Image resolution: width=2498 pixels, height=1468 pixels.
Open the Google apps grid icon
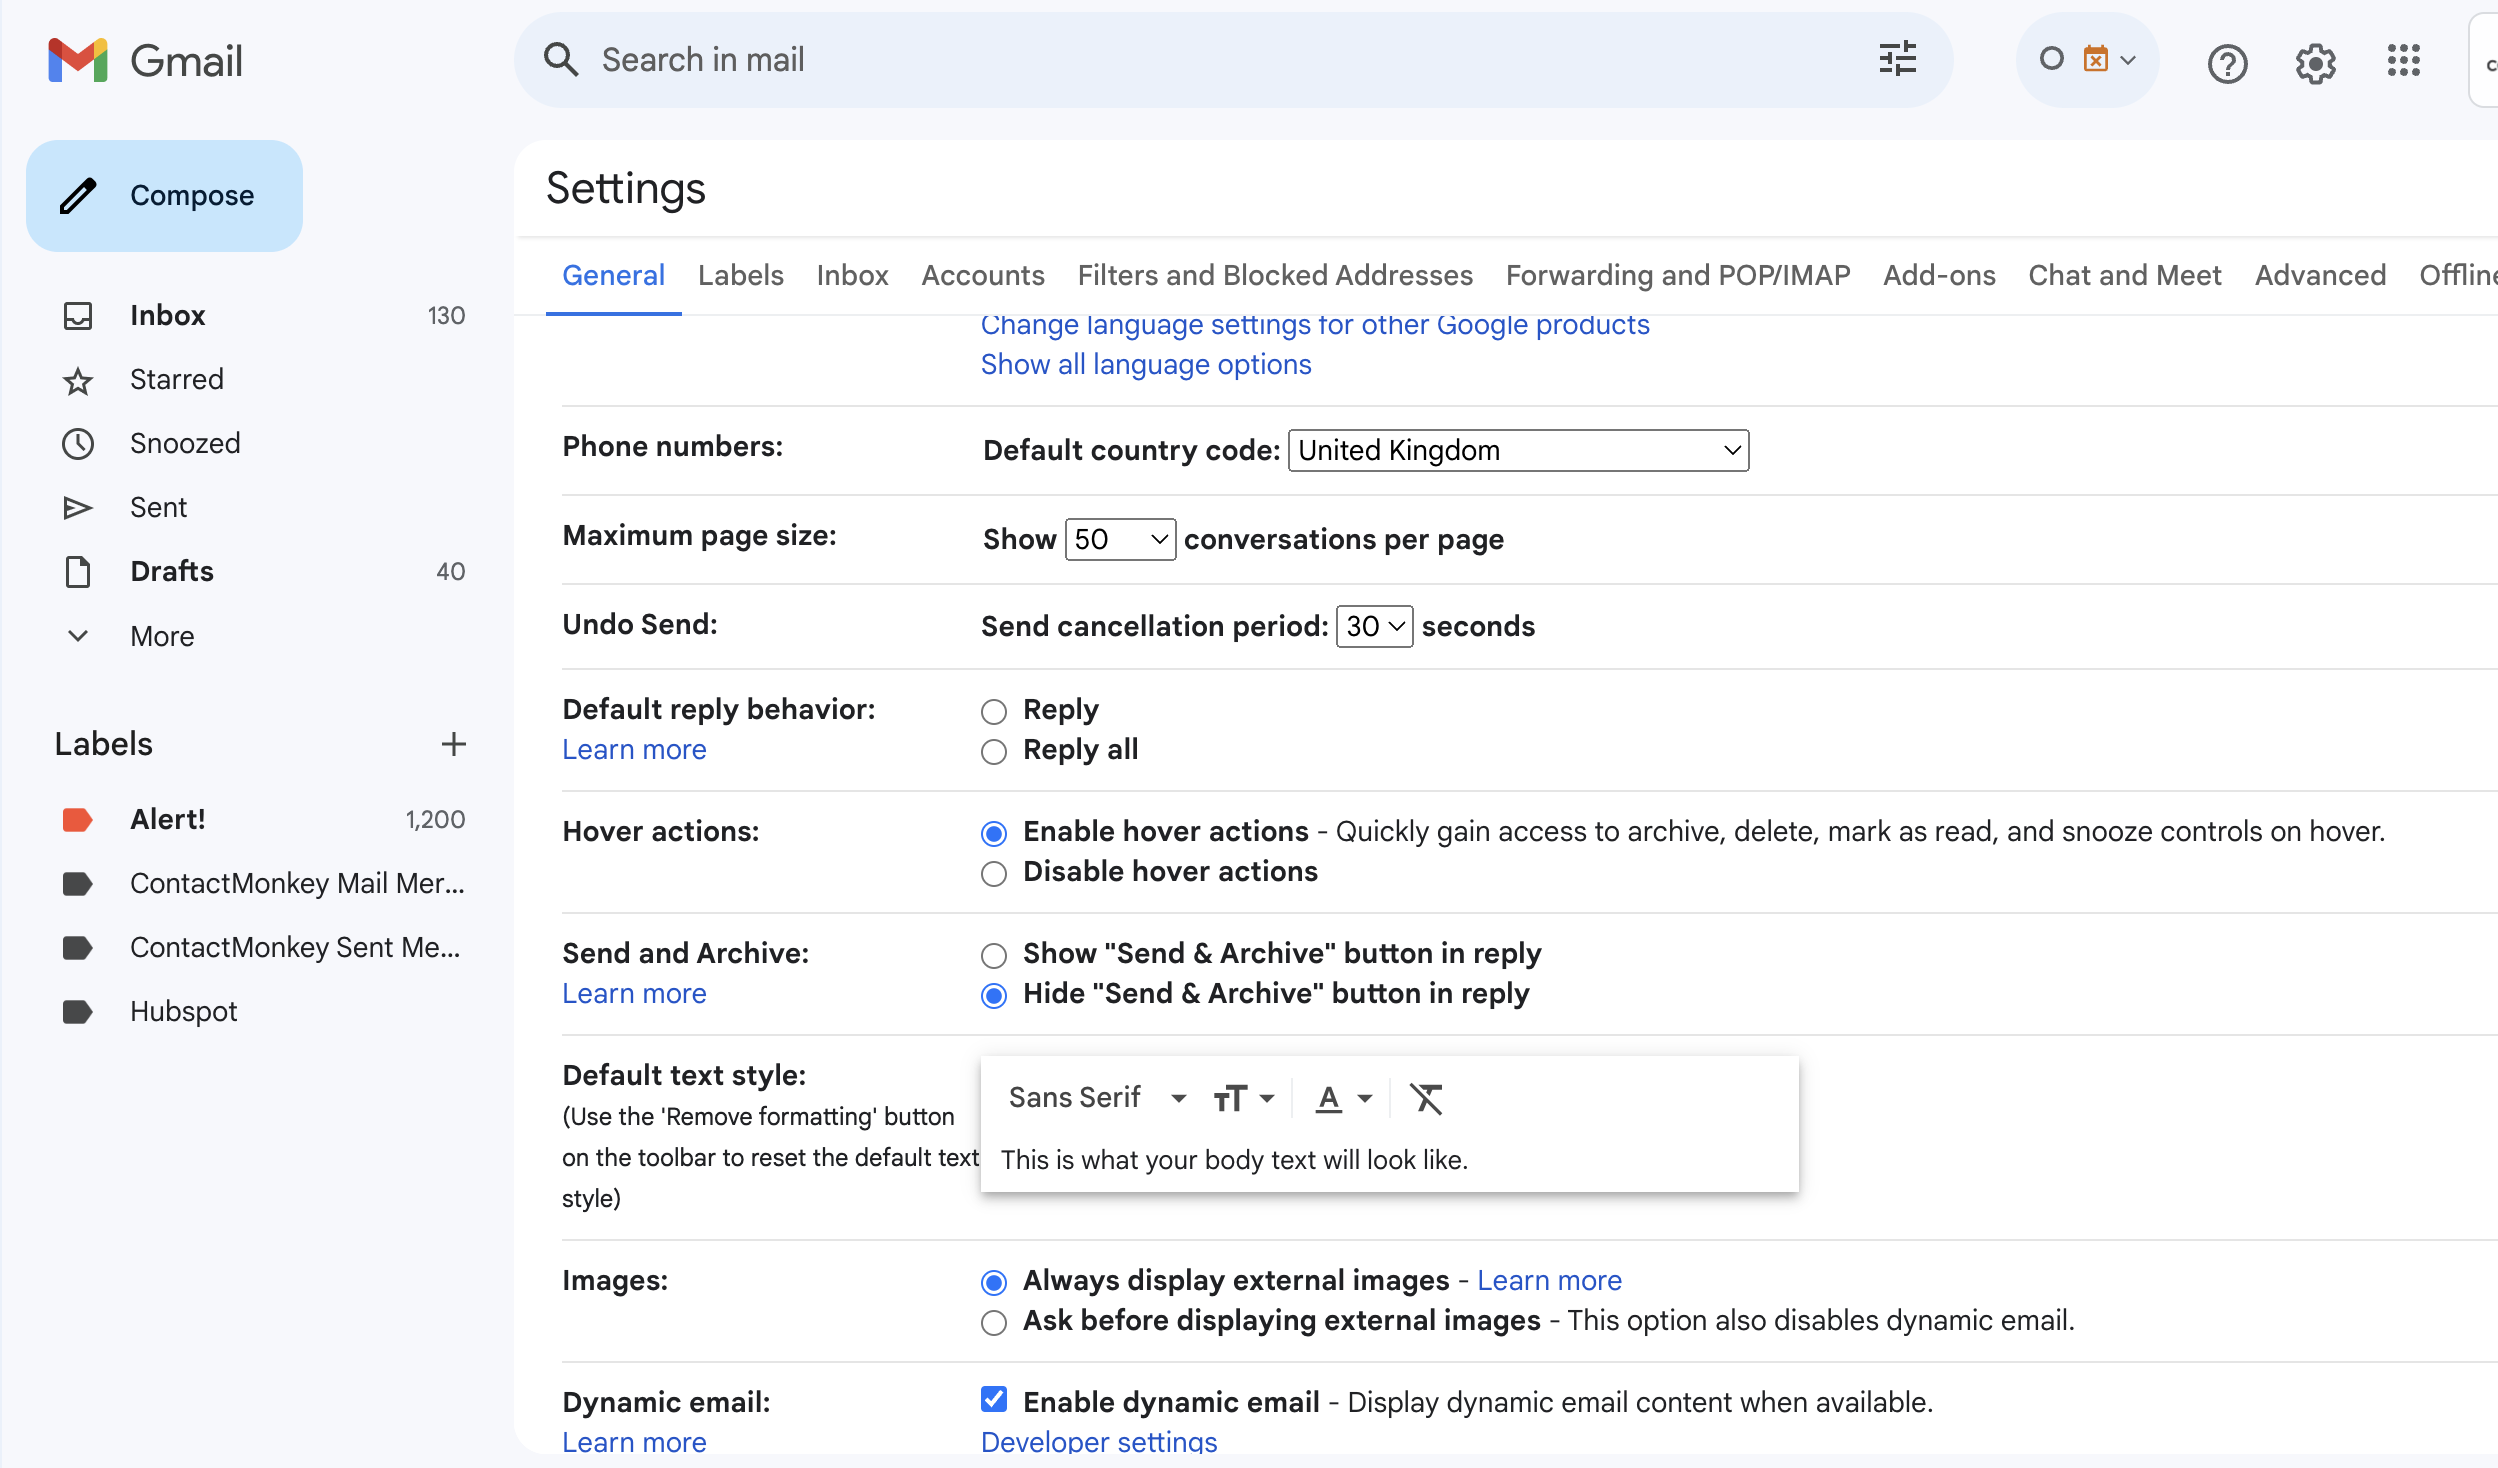pos(2404,61)
